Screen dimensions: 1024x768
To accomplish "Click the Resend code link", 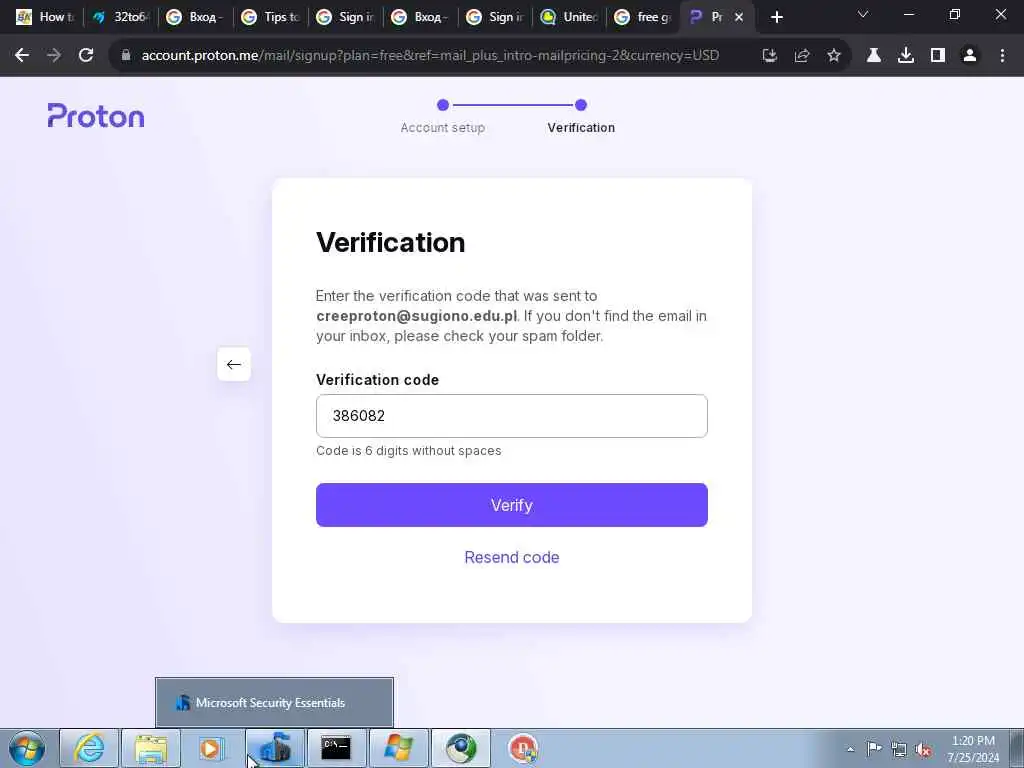I will (512, 557).
